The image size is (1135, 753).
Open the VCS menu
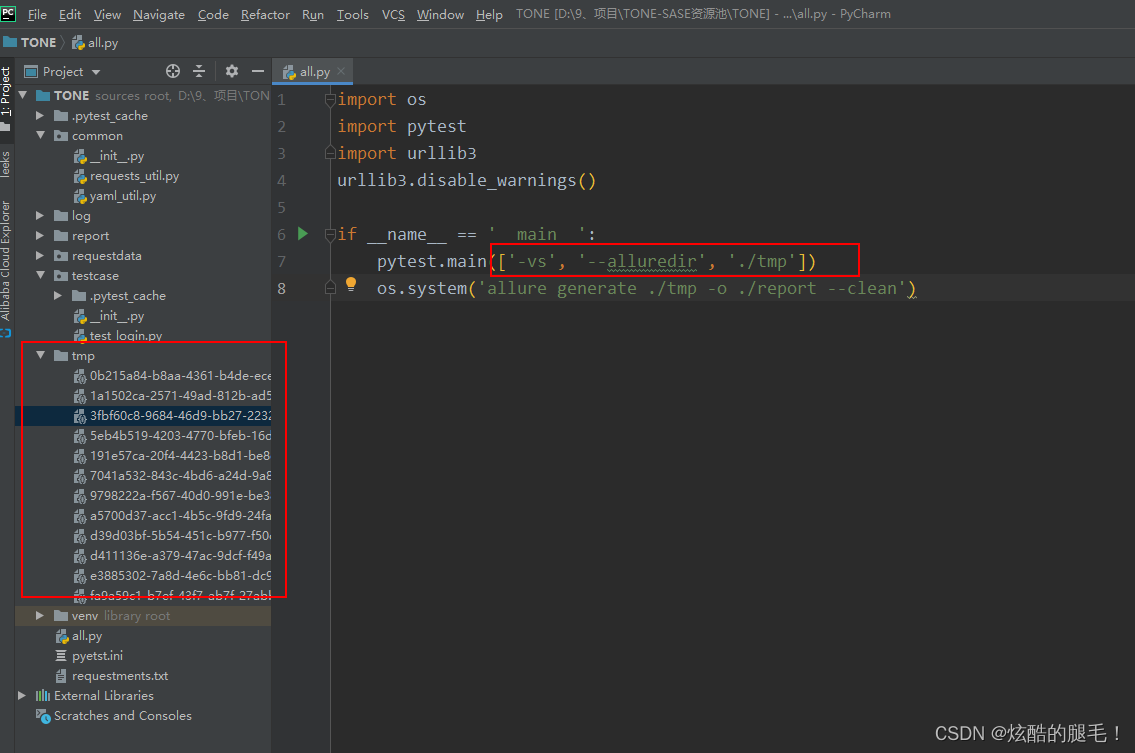[x=393, y=14]
